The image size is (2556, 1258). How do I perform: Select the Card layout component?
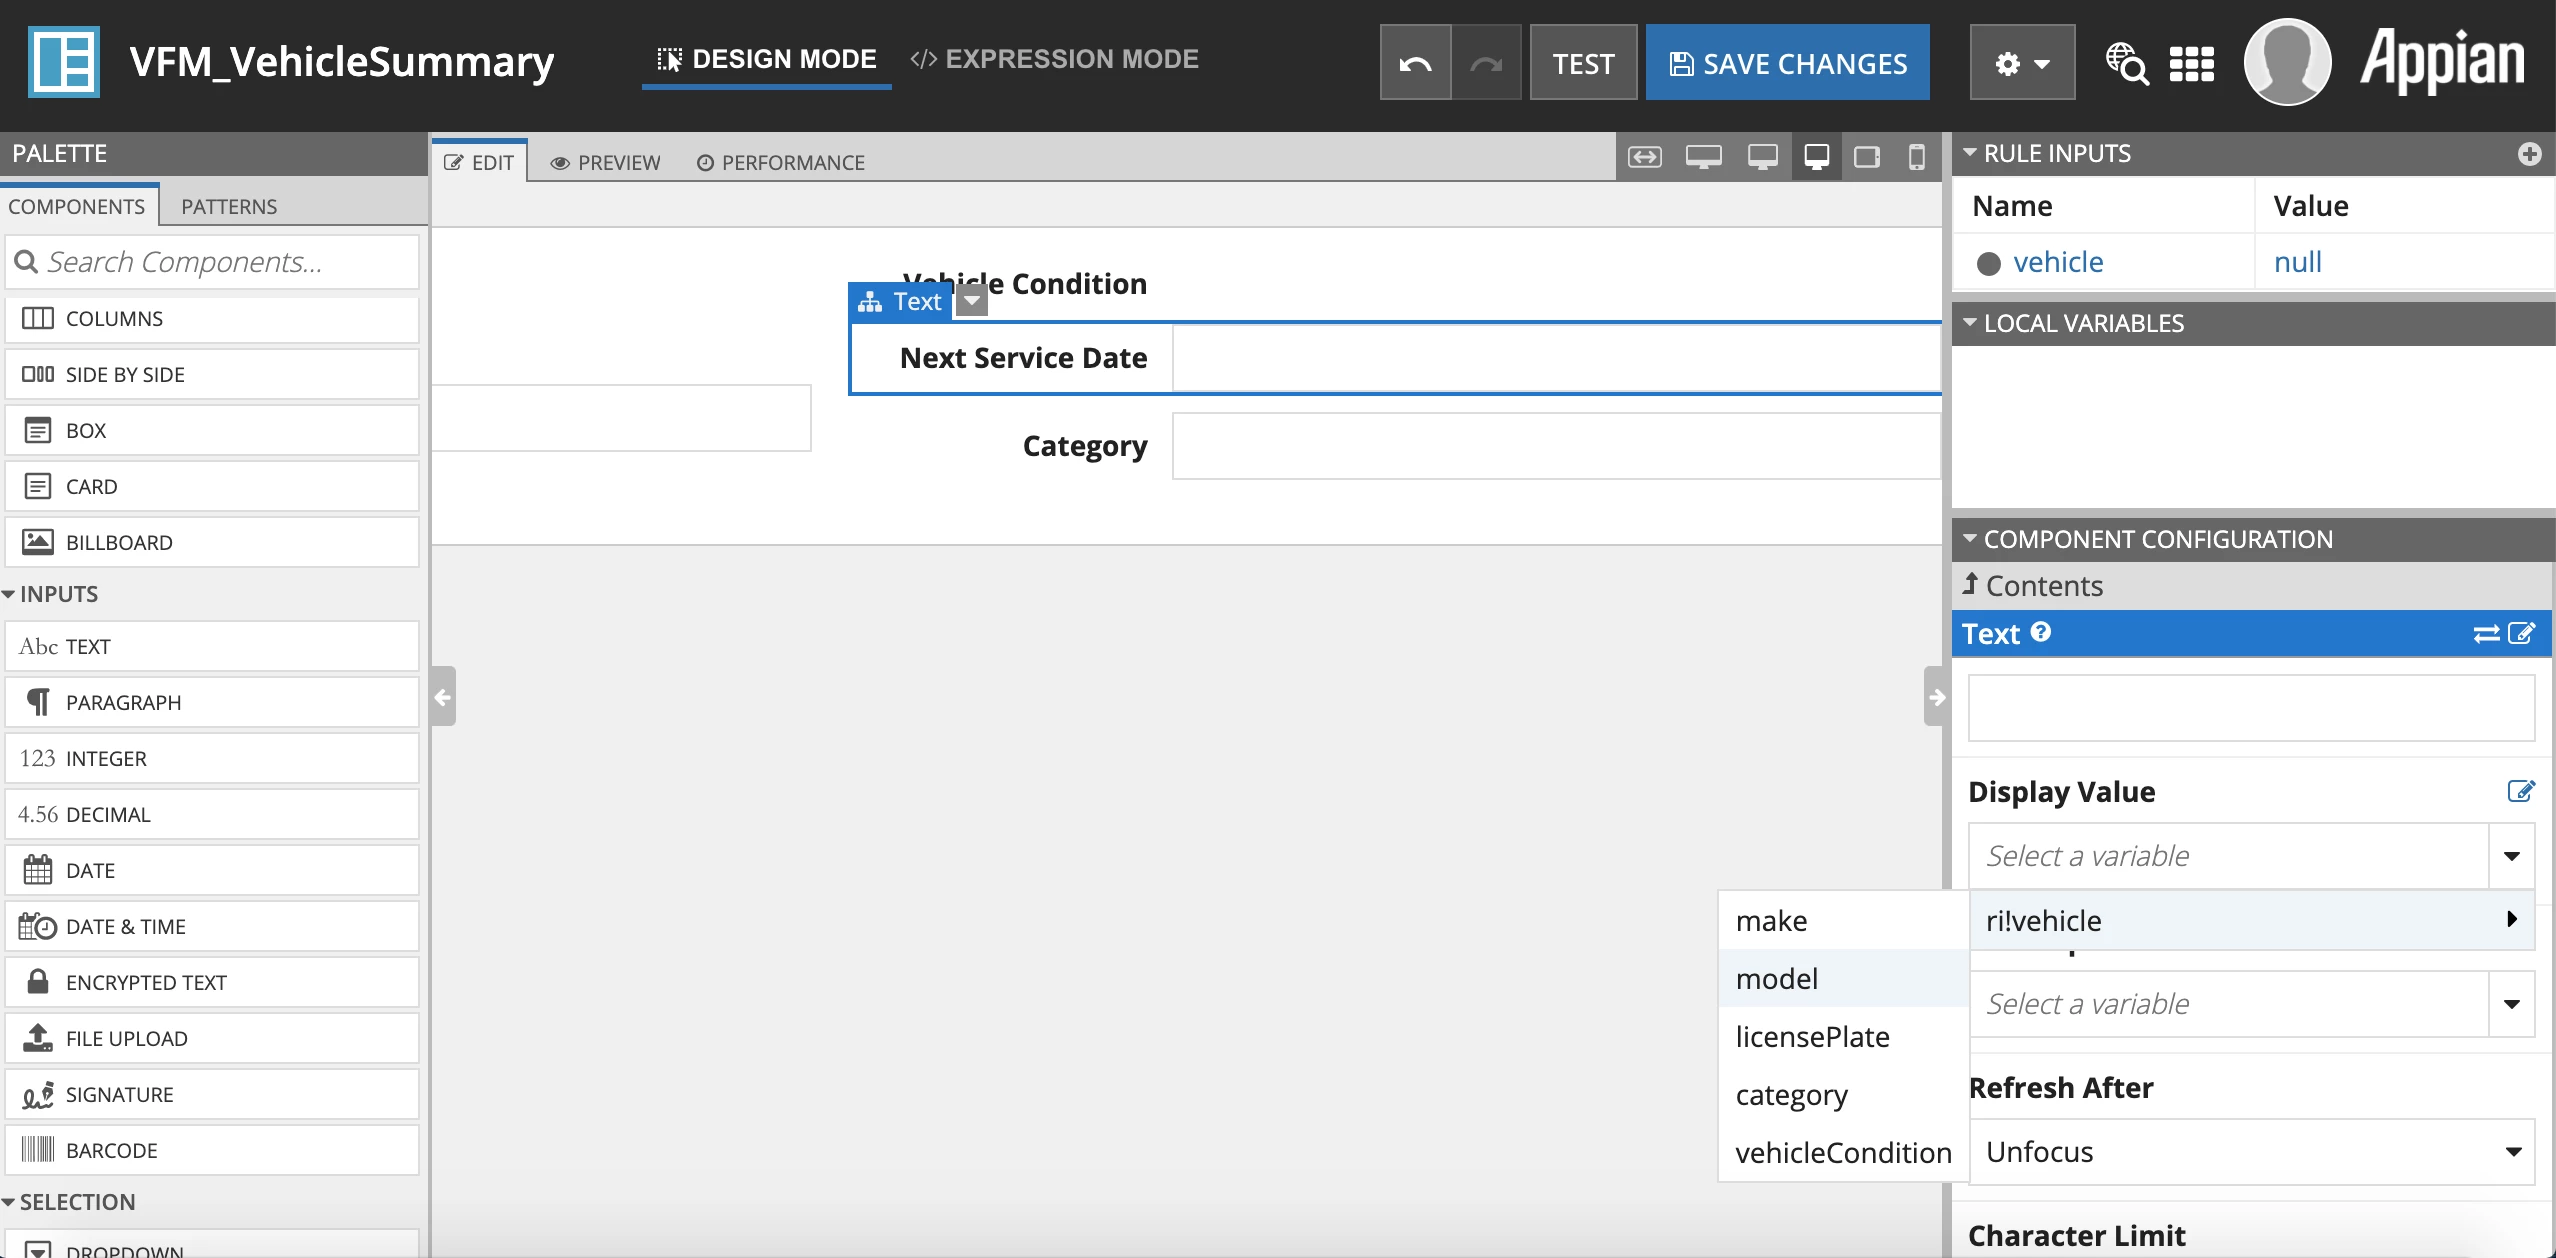tap(212, 486)
